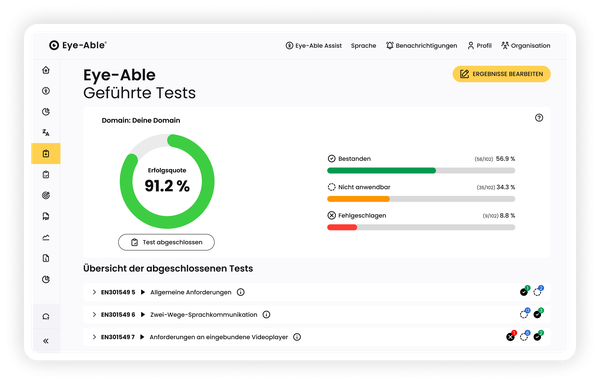The width and height of the screenshot is (600, 383).
Task: Open Benachrichtigungen in the top navigation
Action: (x=421, y=46)
